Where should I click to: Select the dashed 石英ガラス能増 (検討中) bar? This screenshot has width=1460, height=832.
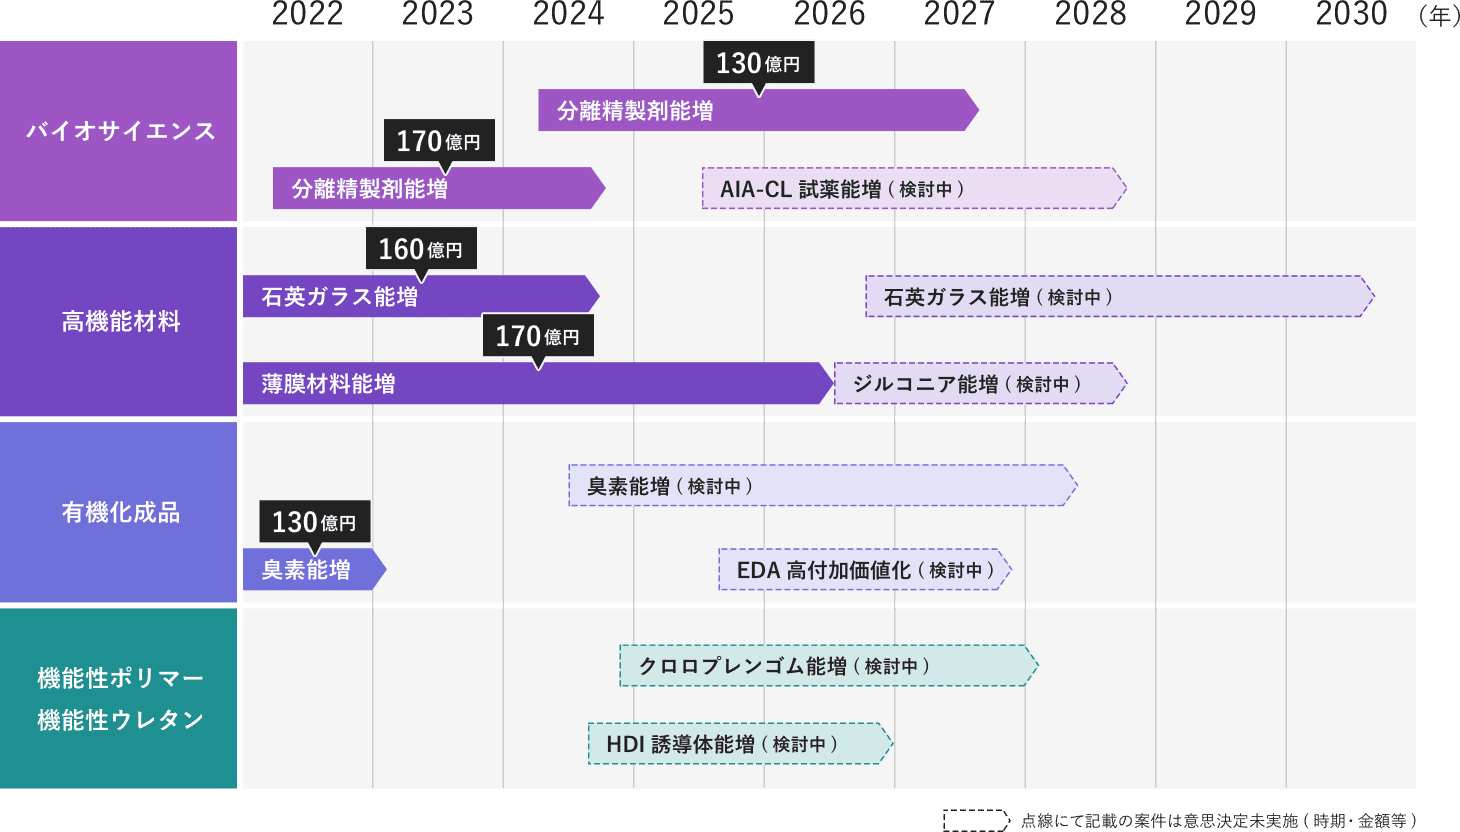pos(1120,296)
